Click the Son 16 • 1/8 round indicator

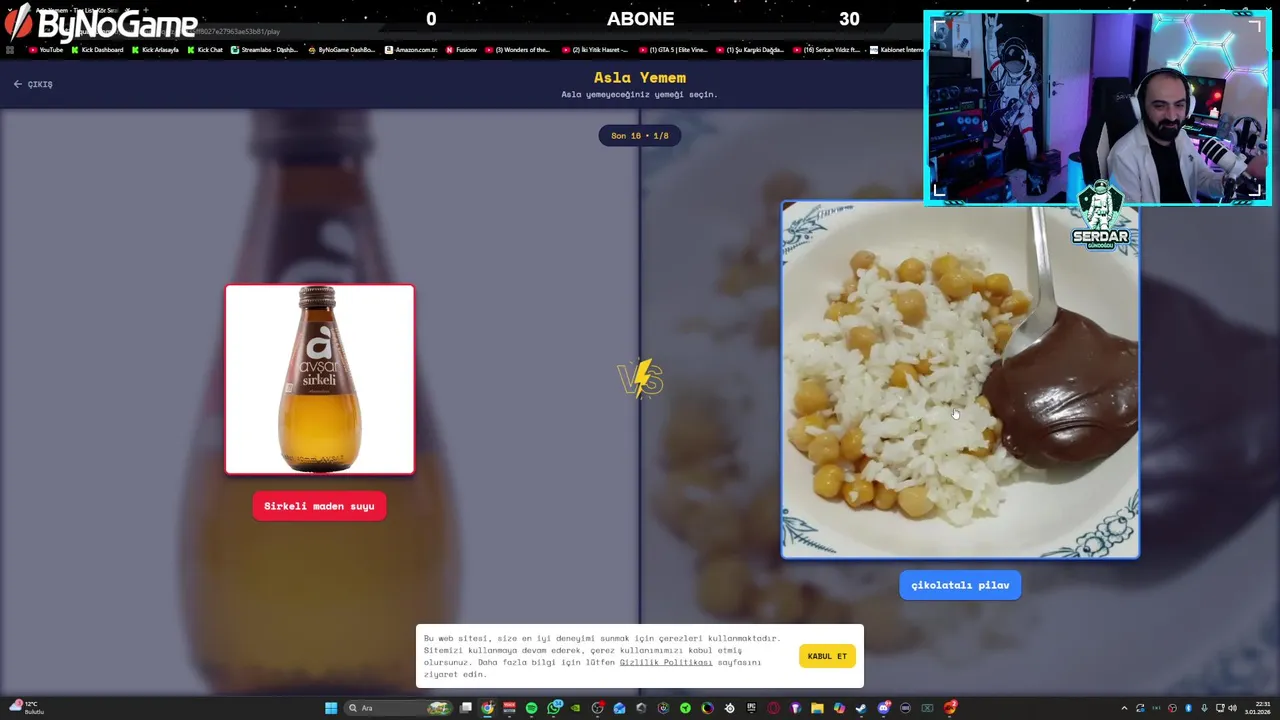coord(640,136)
